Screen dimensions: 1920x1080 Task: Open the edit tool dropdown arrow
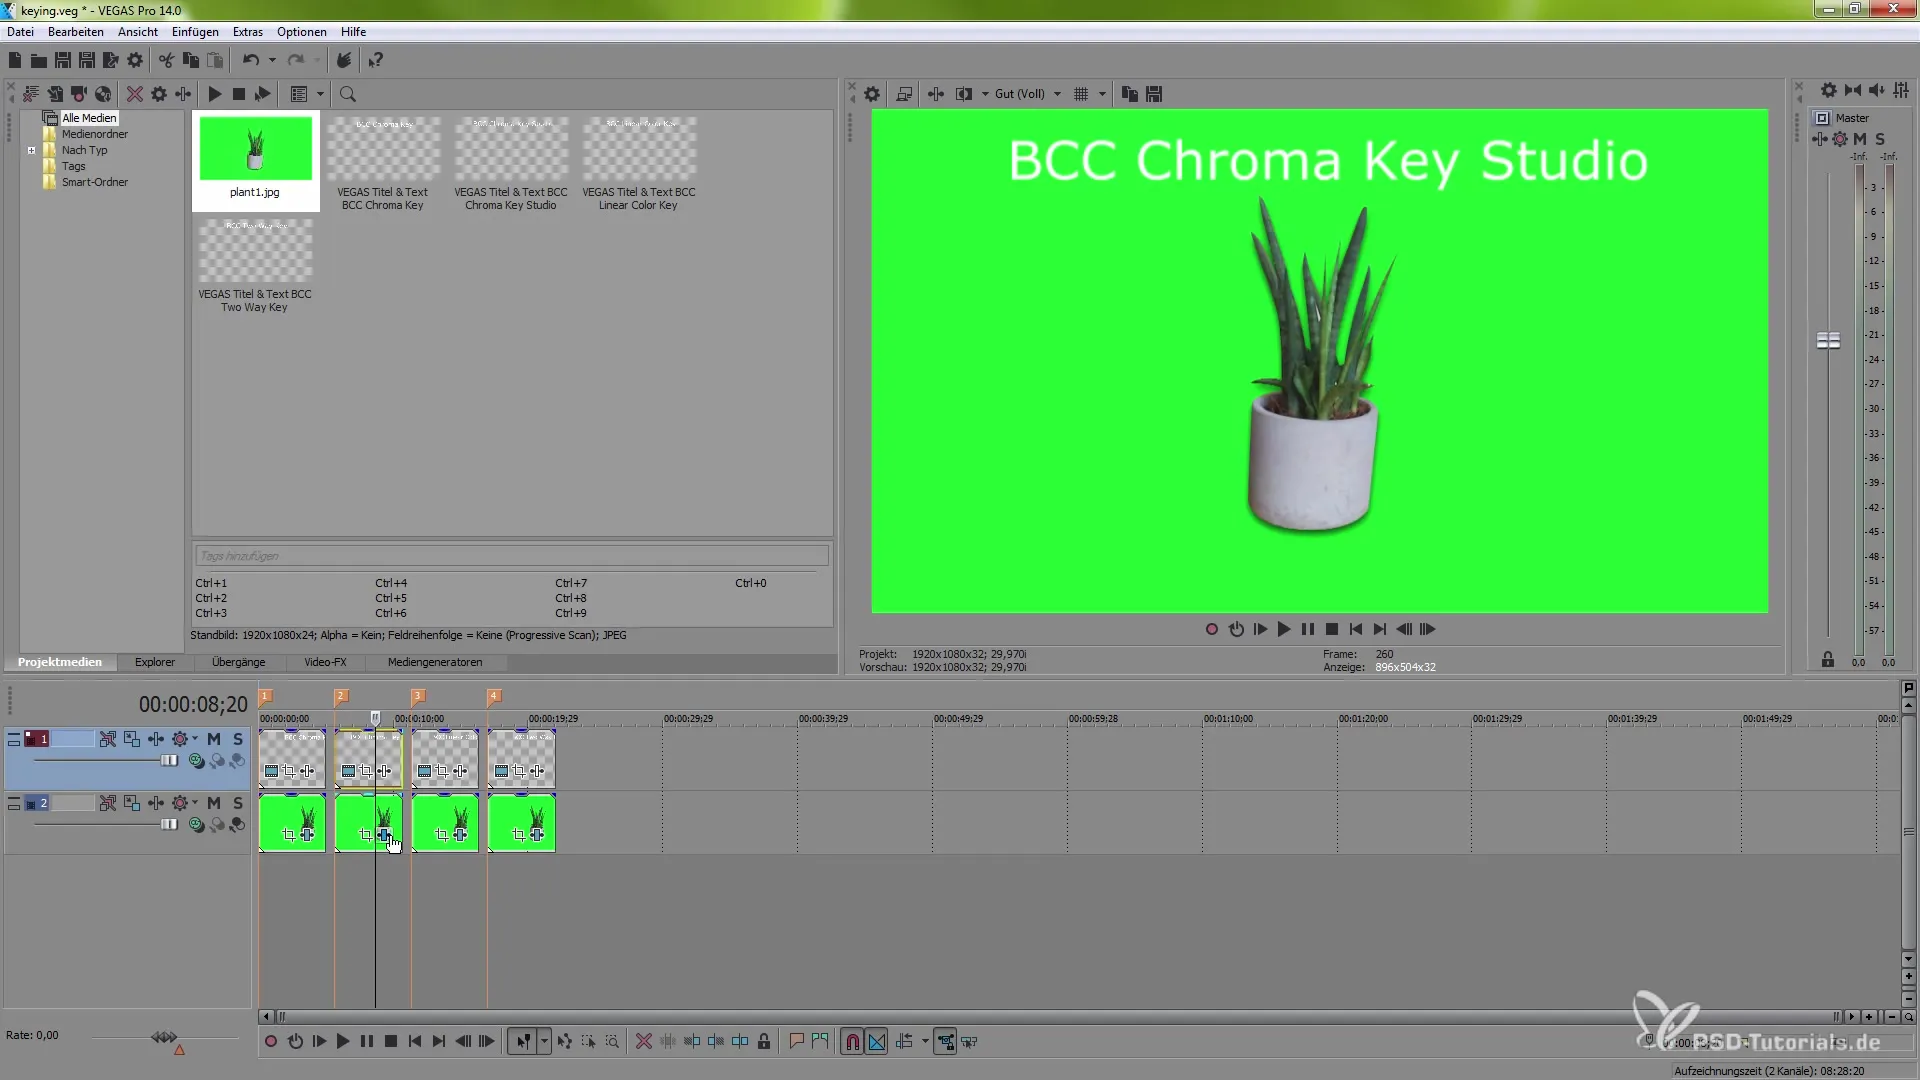point(544,1042)
